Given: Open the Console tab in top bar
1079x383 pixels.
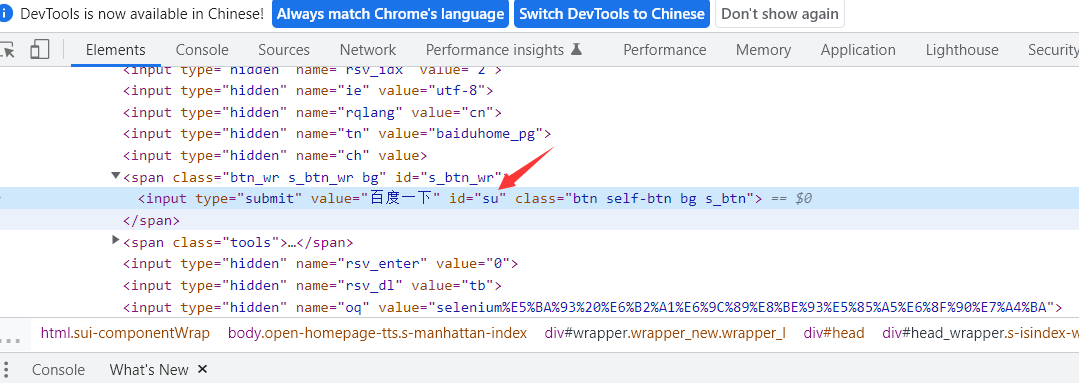Looking at the screenshot, I should [x=202, y=50].
